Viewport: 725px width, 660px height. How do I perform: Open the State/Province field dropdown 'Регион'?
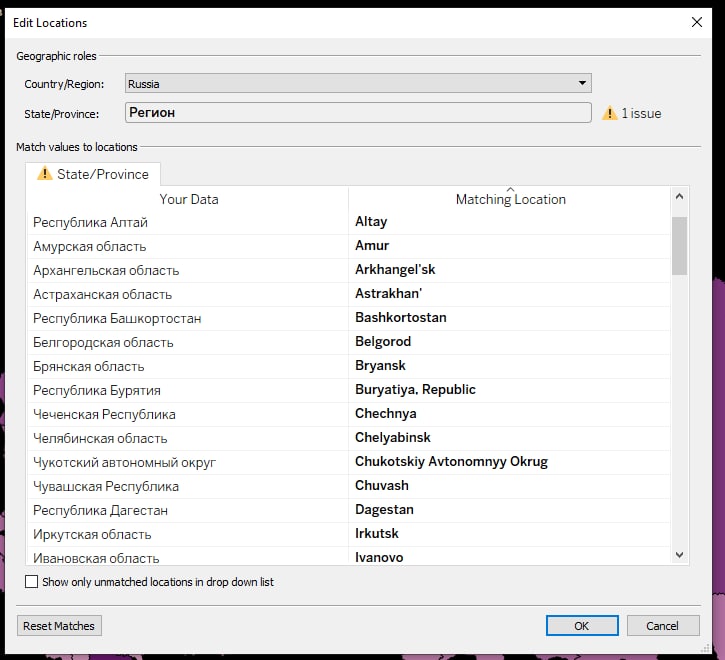(358, 112)
